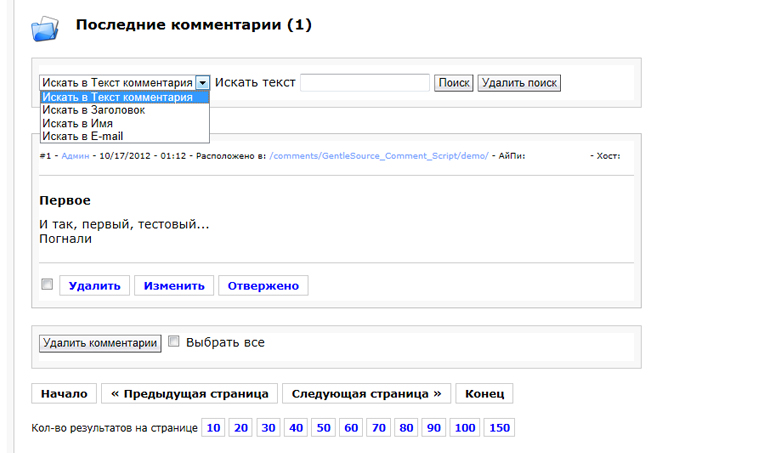Viewport: 760px width, 453px height.
Task: Mark the comment as 'Отвержено'
Action: (263, 286)
